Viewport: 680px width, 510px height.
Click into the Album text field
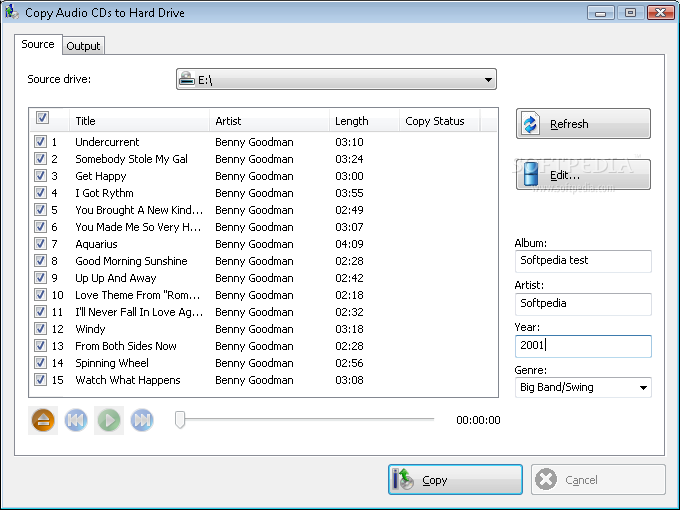(583, 260)
